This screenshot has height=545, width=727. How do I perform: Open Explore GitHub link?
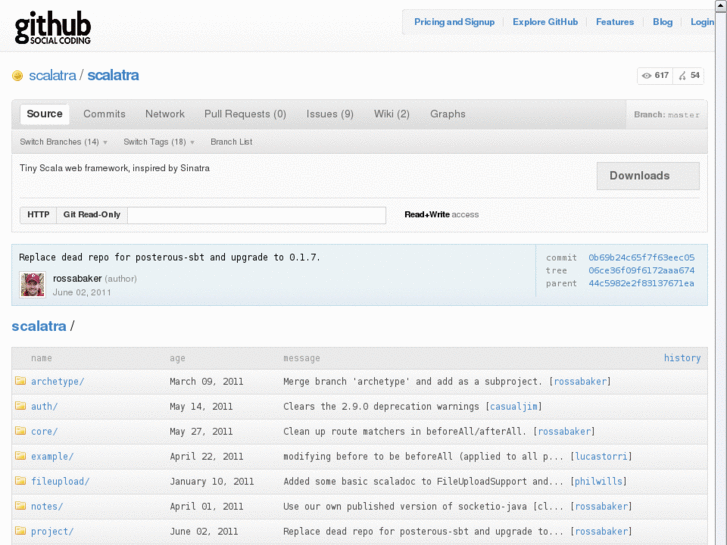coord(545,22)
